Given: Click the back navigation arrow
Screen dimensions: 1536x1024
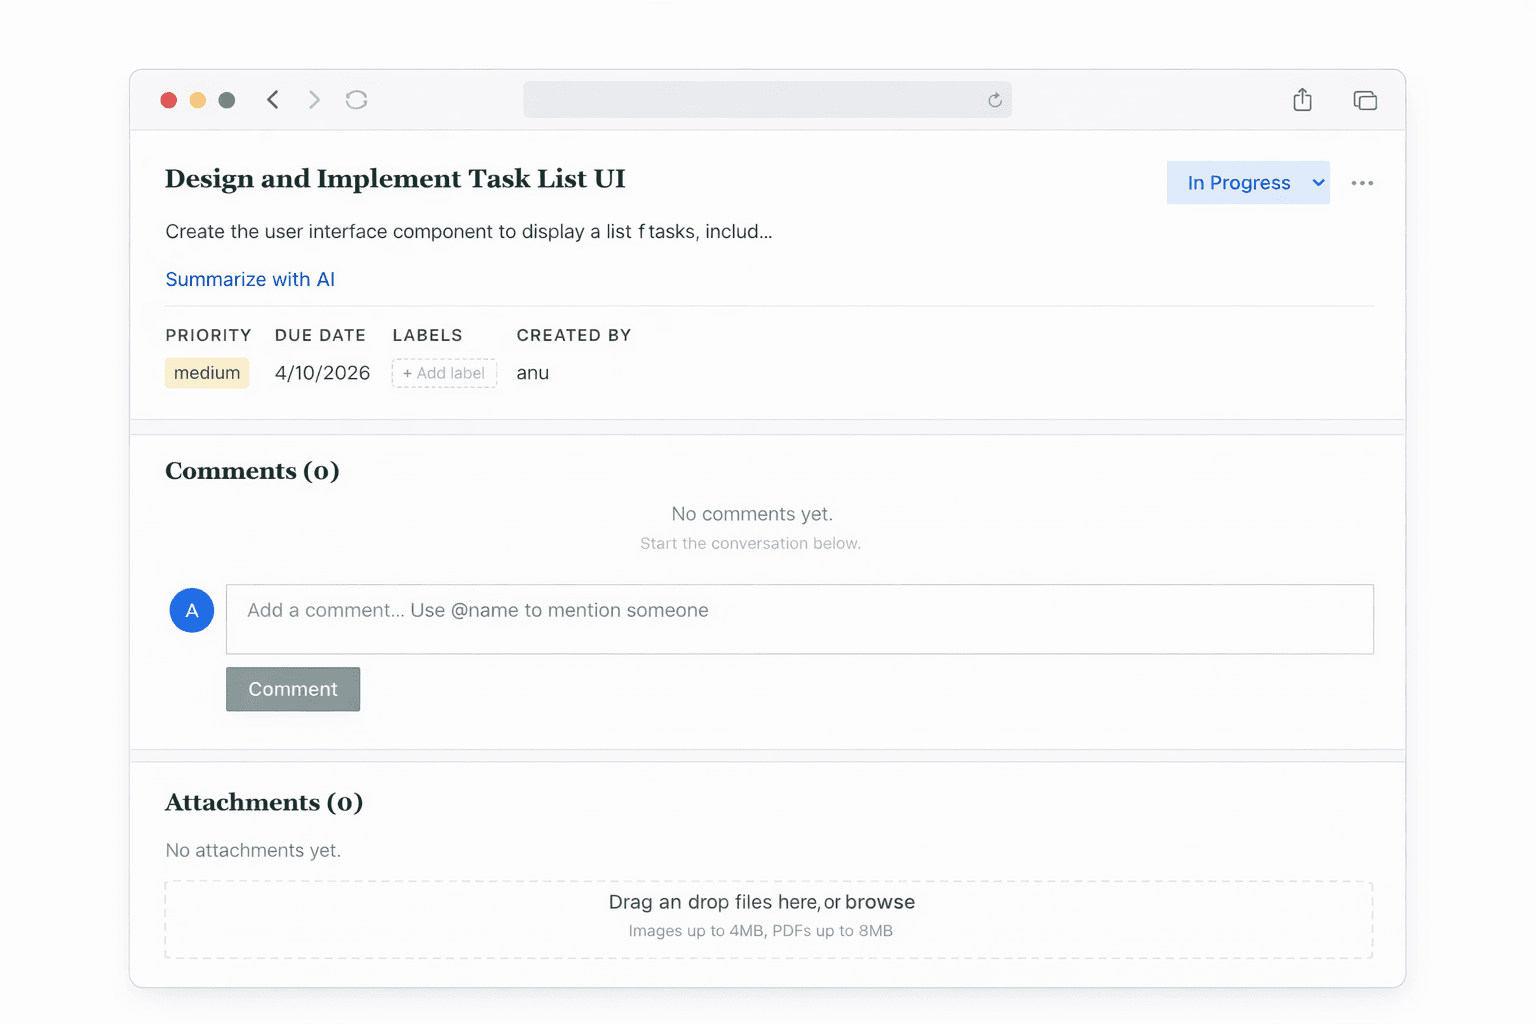Looking at the screenshot, I should [273, 99].
